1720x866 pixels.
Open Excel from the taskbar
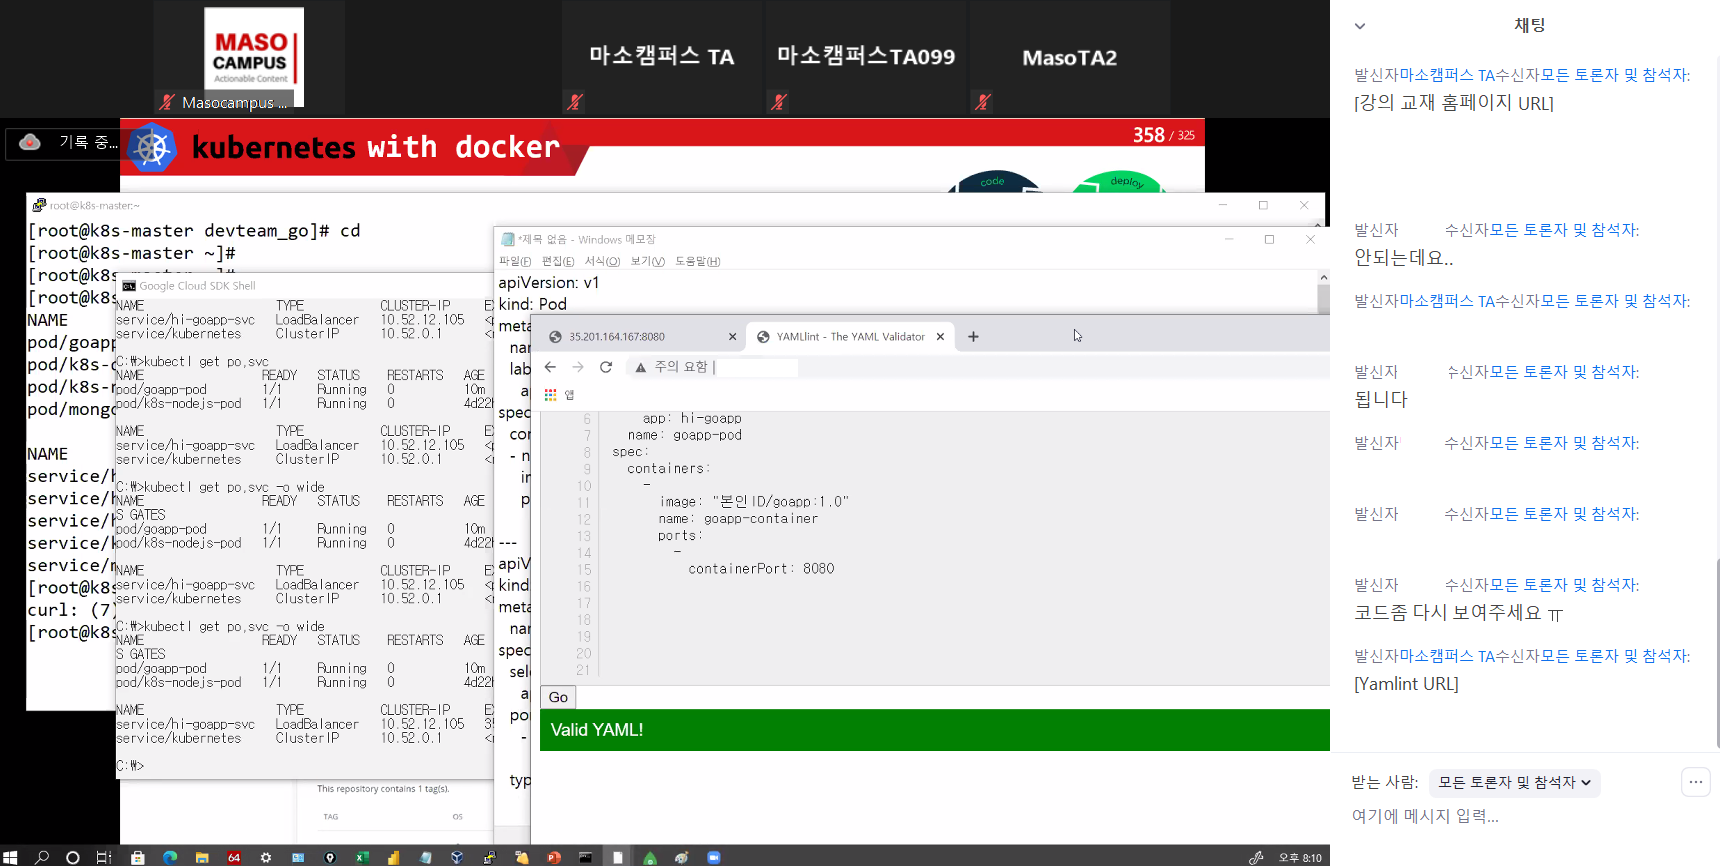coord(362,857)
